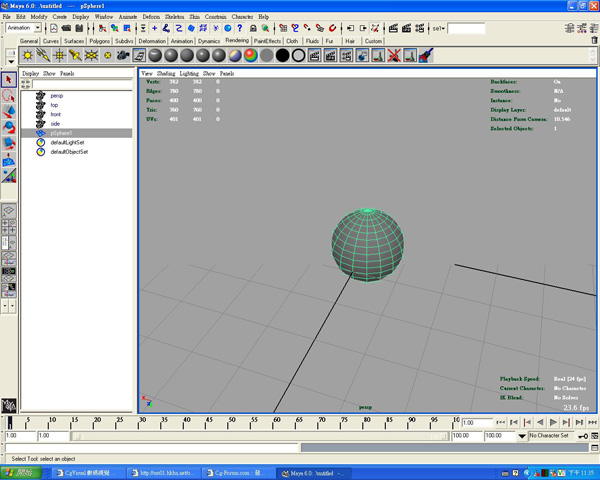Toggle the Tool Settings display button
Screen dimensions: 600x480
(582, 28)
